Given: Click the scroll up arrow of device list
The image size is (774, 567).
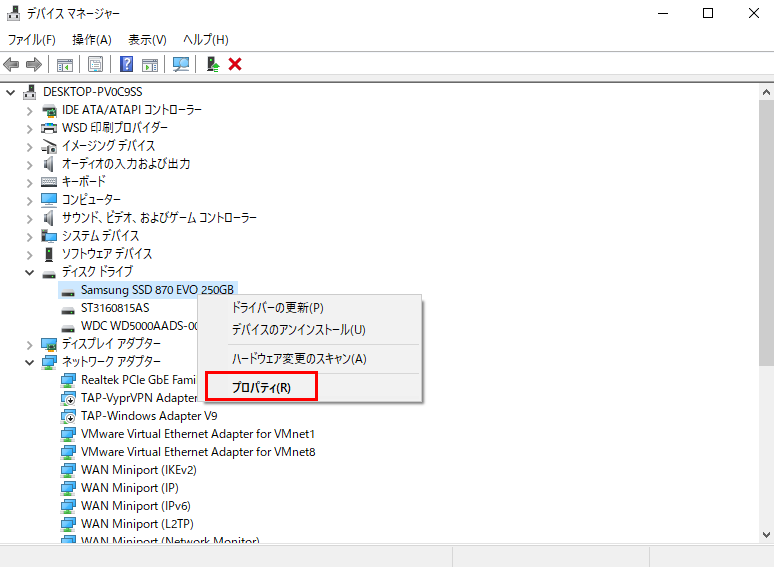Looking at the screenshot, I should click(766, 92).
